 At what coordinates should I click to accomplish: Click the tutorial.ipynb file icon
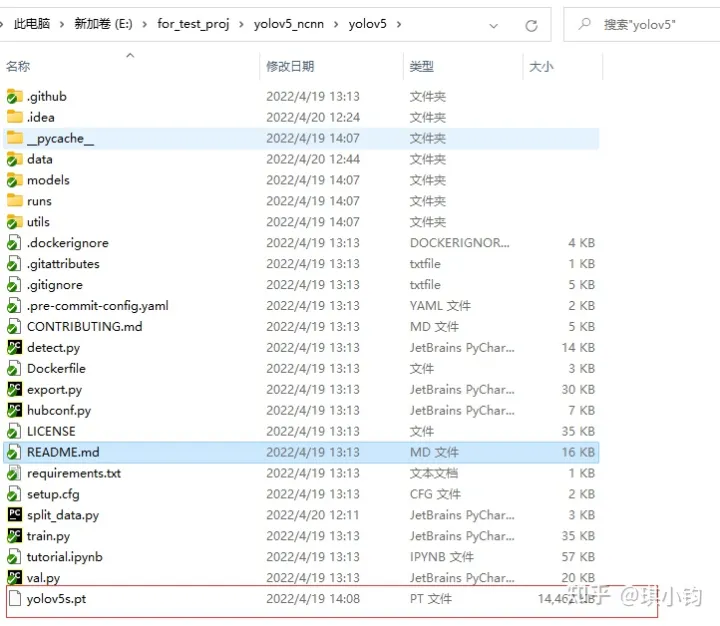[14, 557]
